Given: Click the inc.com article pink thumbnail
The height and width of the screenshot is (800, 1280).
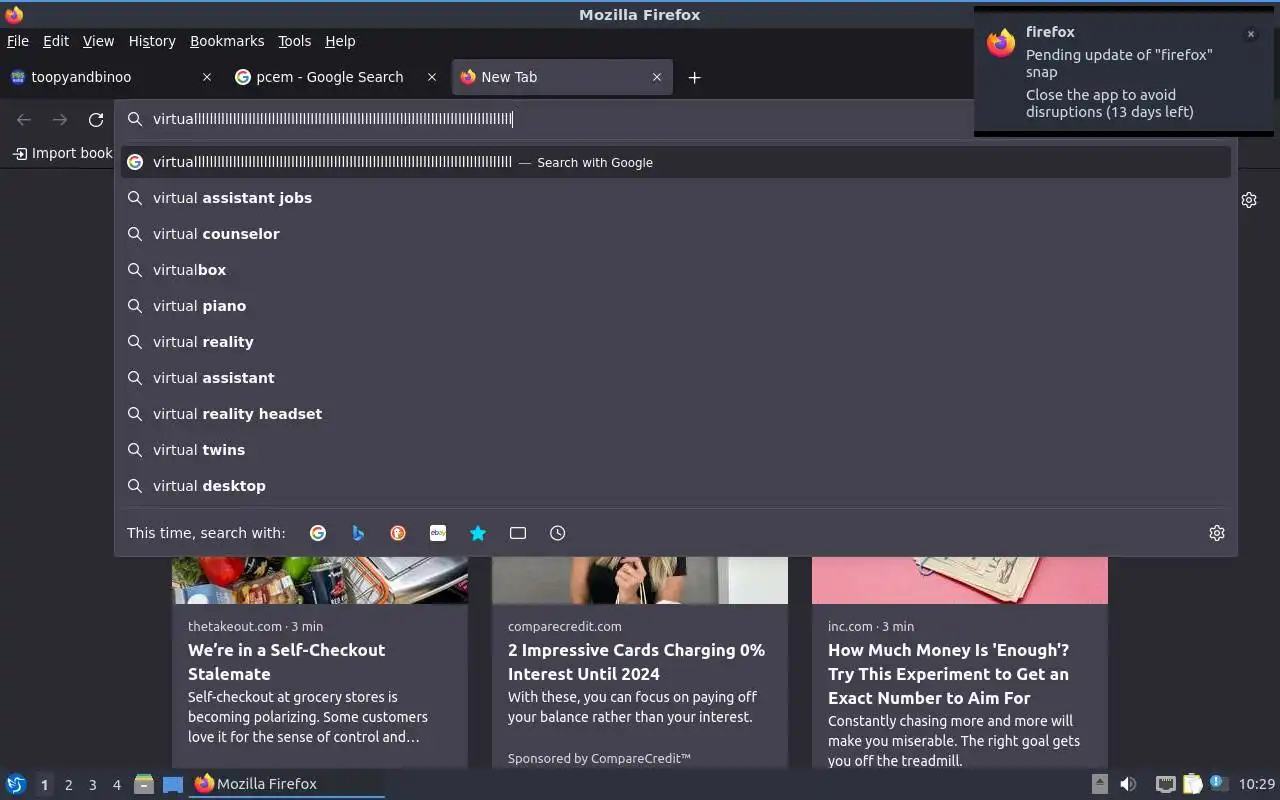Looking at the screenshot, I should click(960, 580).
